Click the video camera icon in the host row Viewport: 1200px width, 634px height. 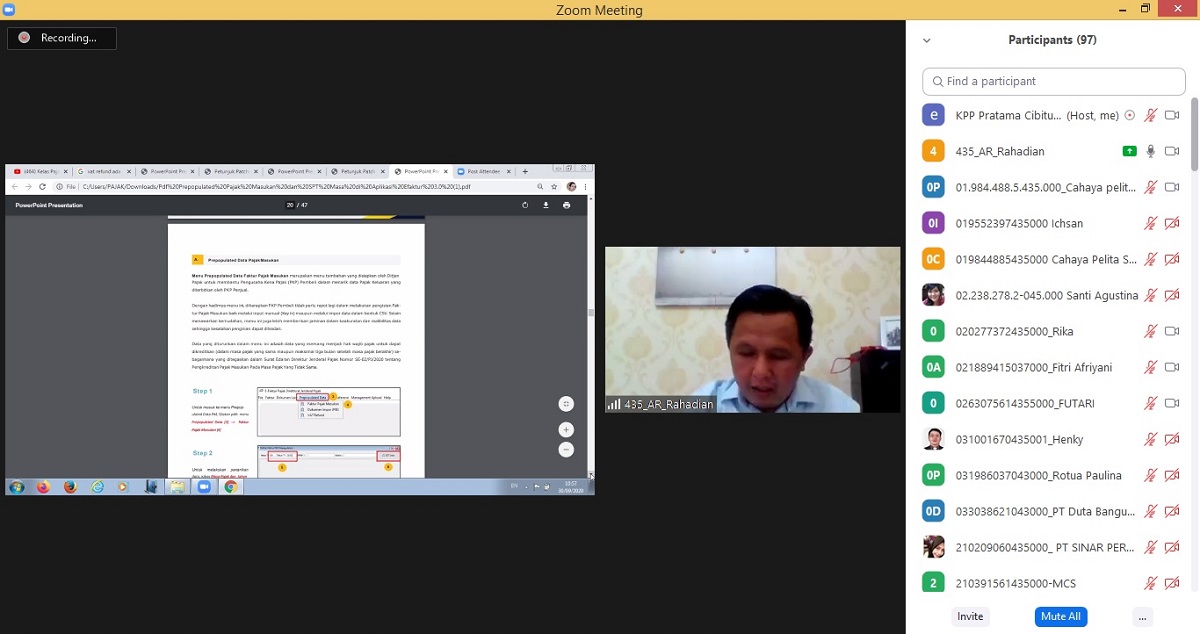click(x=1172, y=115)
